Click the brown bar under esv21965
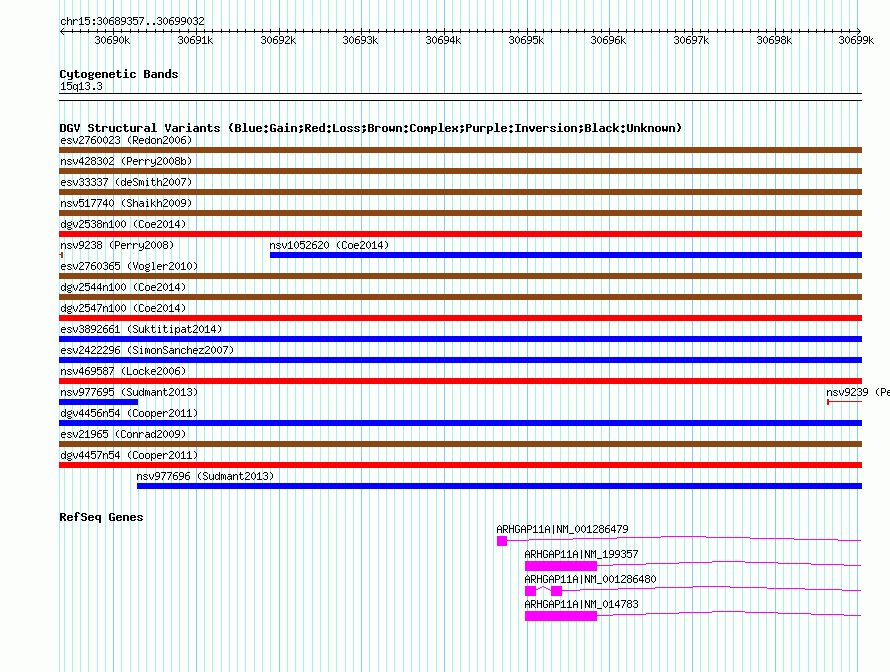 (x=460, y=444)
